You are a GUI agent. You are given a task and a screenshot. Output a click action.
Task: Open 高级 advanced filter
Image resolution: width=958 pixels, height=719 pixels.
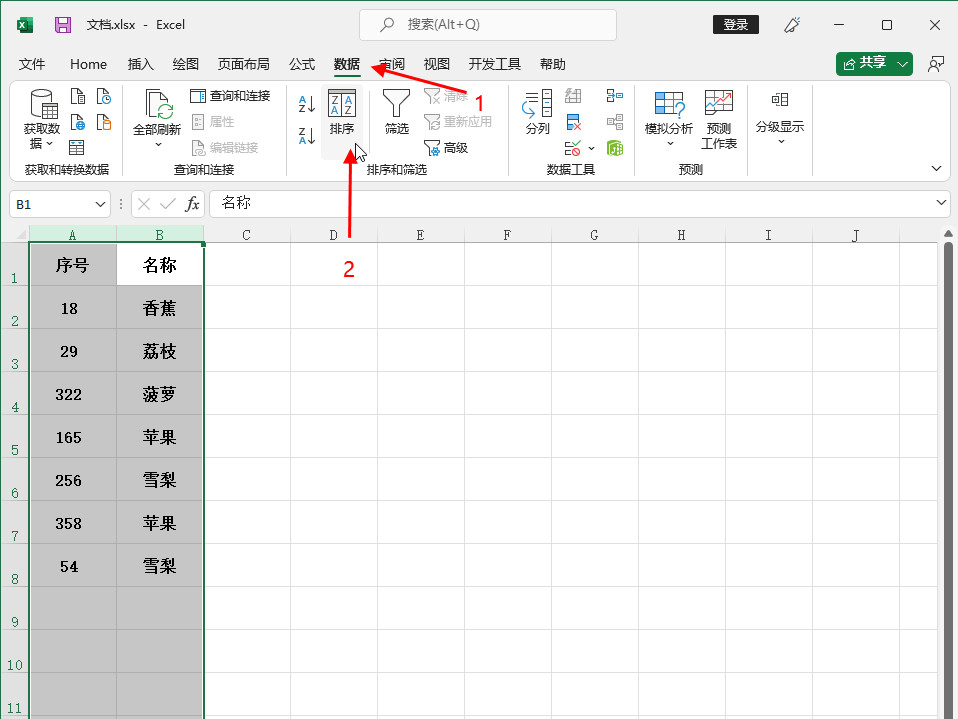(446, 148)
